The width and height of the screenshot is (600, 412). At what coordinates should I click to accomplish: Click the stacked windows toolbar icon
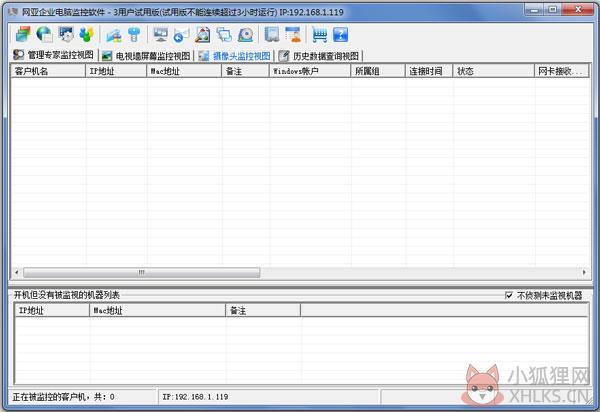[x=23, y=34]
